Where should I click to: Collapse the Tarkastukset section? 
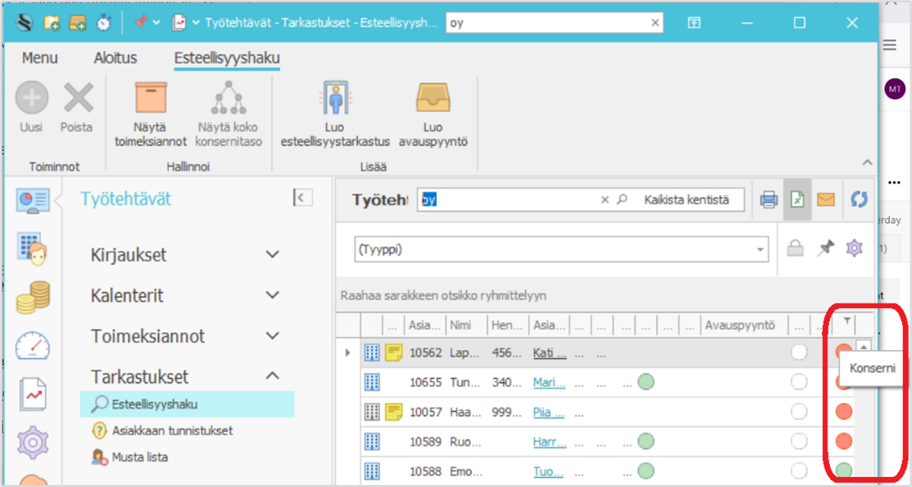pos(272,377)
